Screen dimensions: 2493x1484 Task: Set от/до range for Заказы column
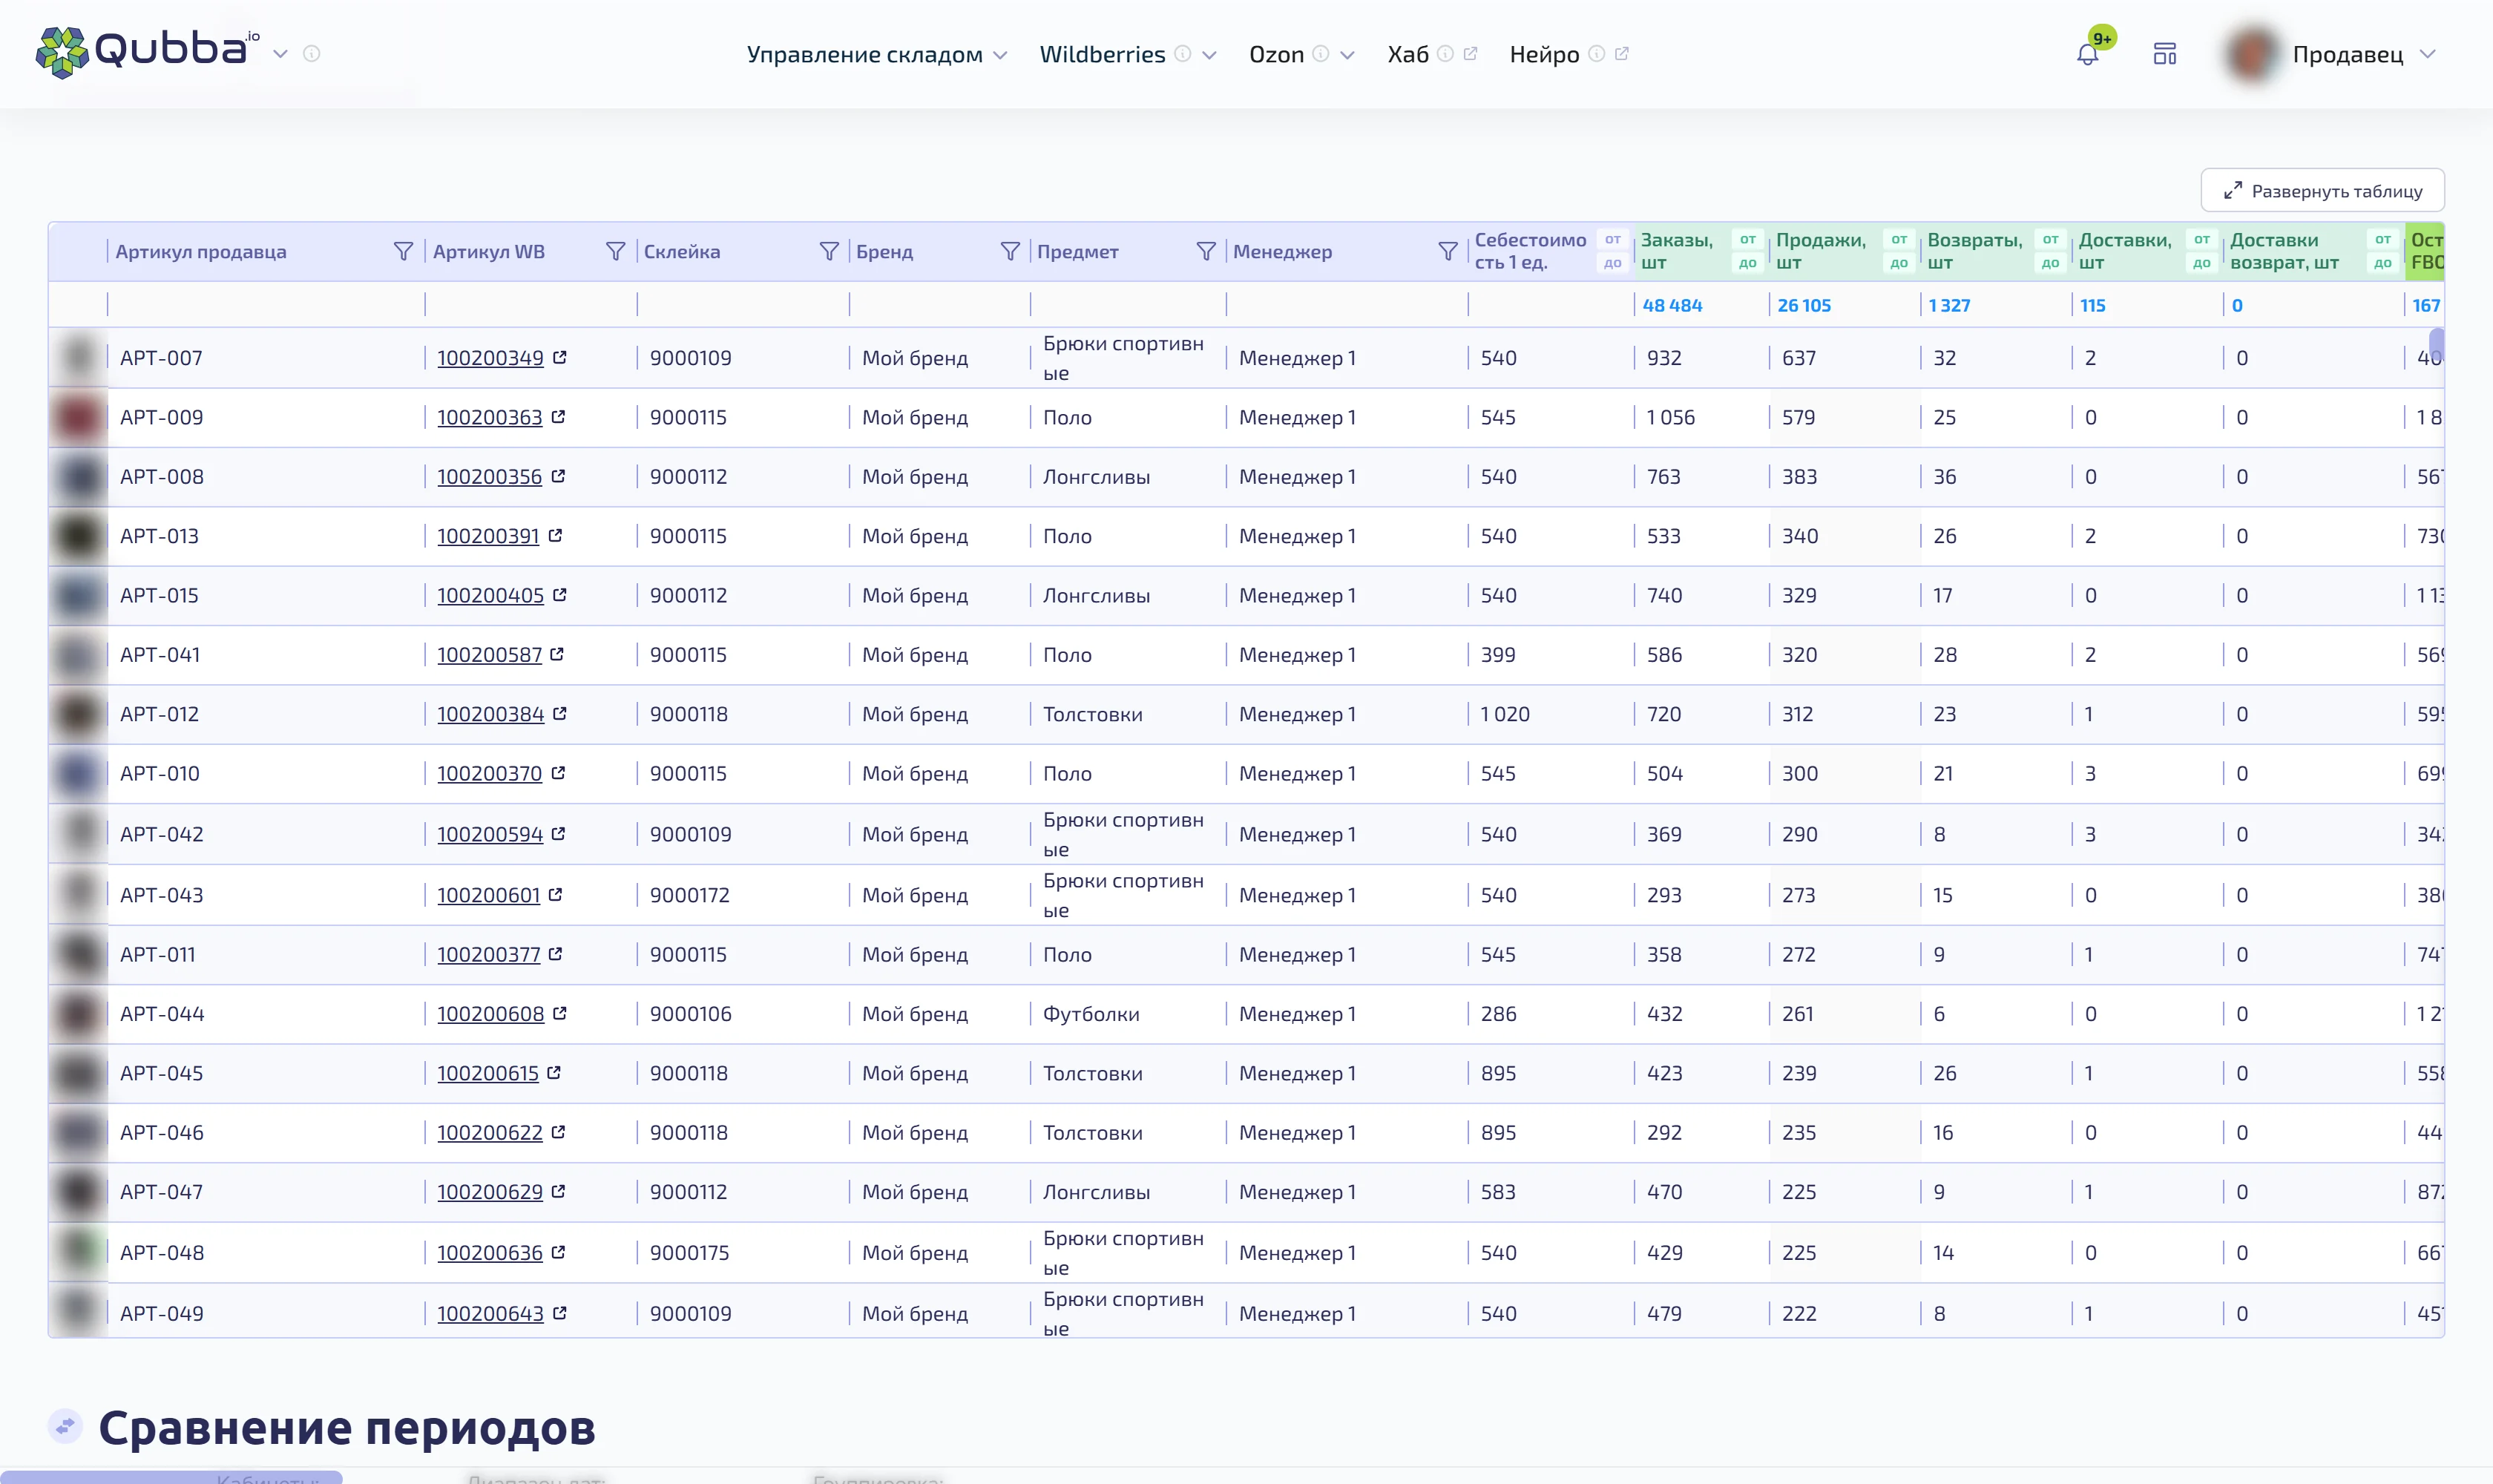pyautogui.click(x=1747, y=251)
